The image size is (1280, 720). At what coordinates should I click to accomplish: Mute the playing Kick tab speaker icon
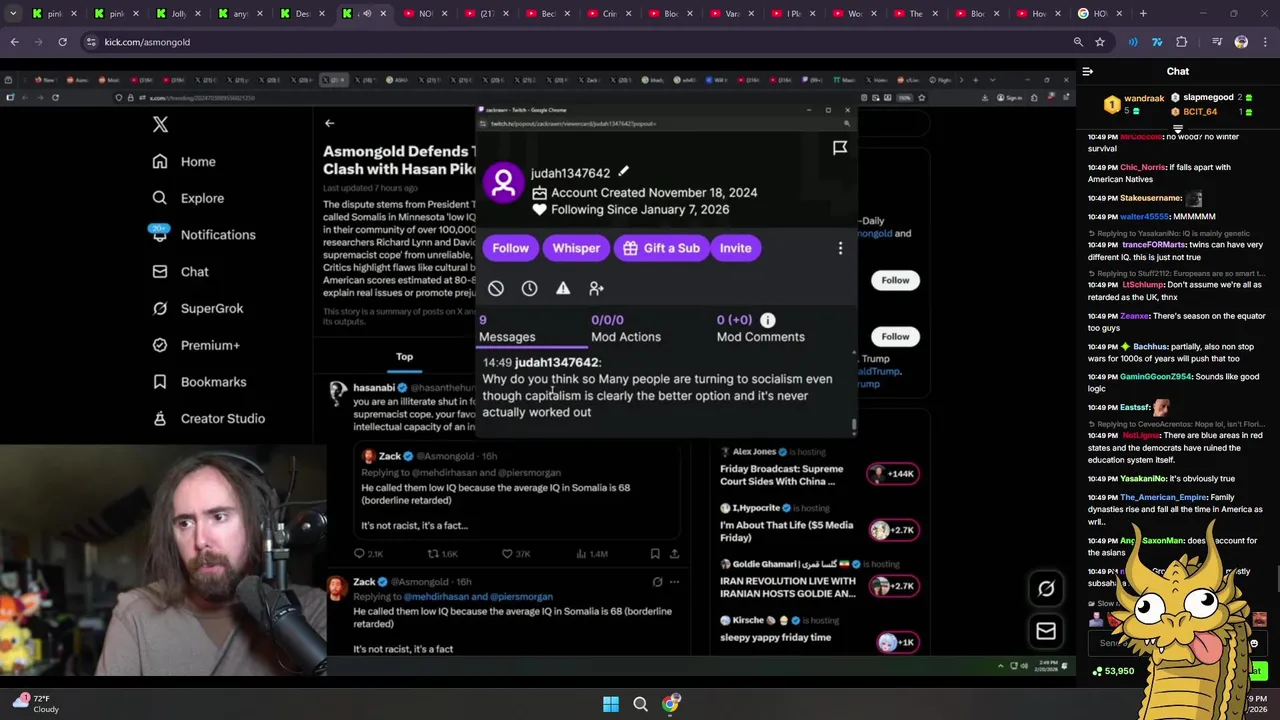(367, 14)
